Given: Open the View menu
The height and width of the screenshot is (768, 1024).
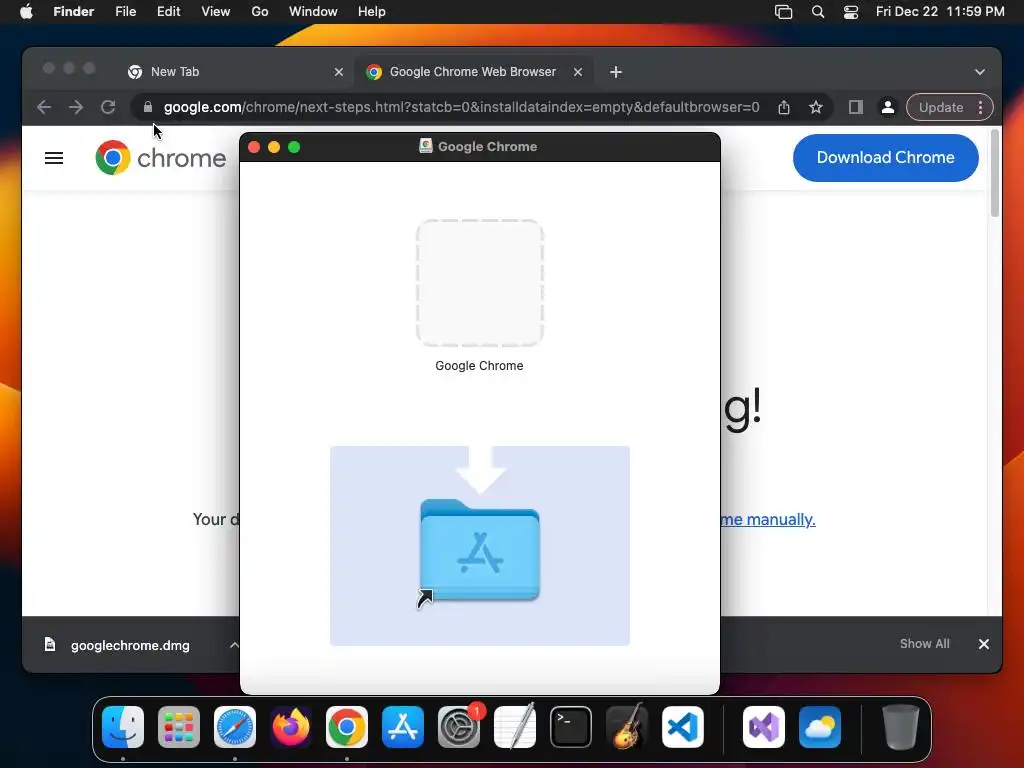Looking at the screenshot, I should [216, 12].
